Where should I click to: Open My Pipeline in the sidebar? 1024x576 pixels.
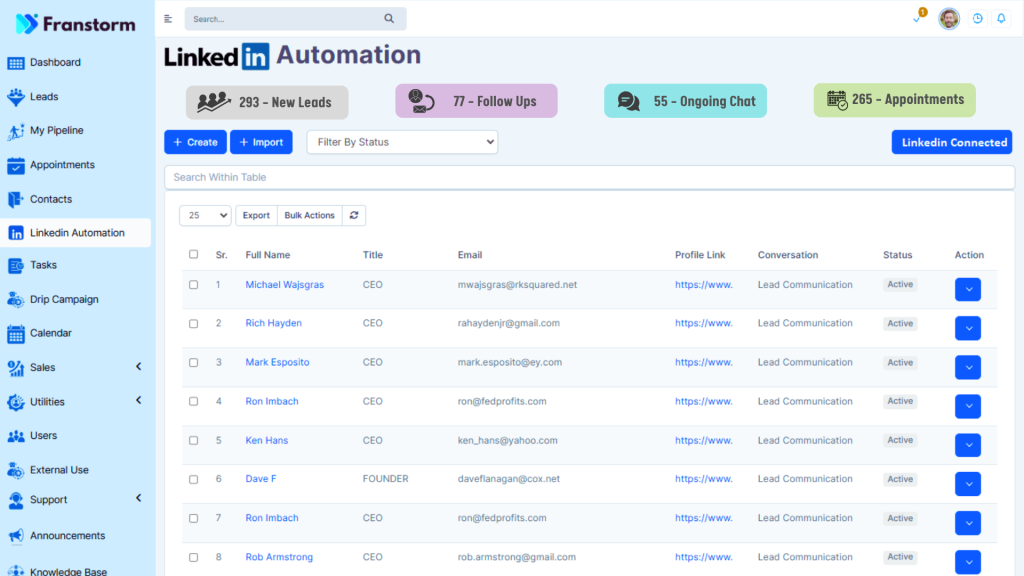click(56, 130)
